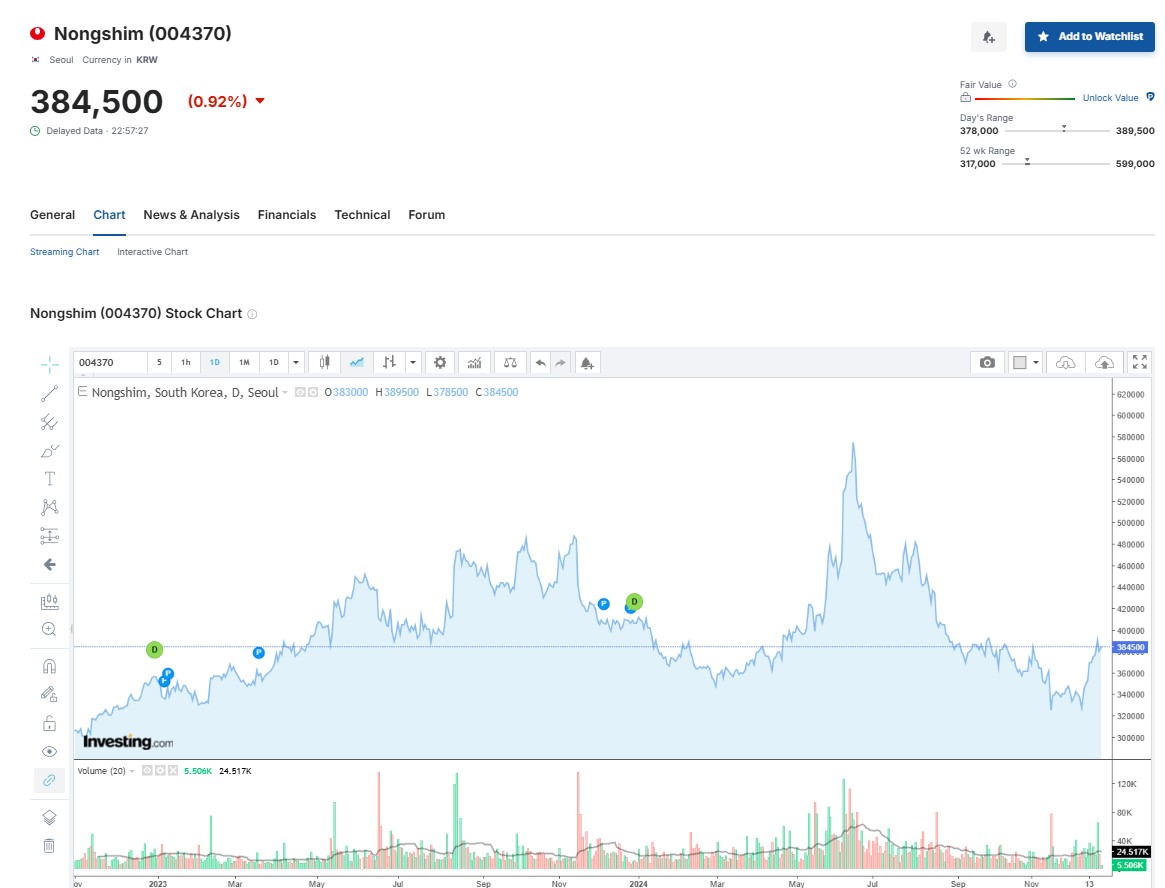Select the crosshair cursor tool
Image resolution: width=1165 pixels, height=888 pixels.
coord(49,363)
